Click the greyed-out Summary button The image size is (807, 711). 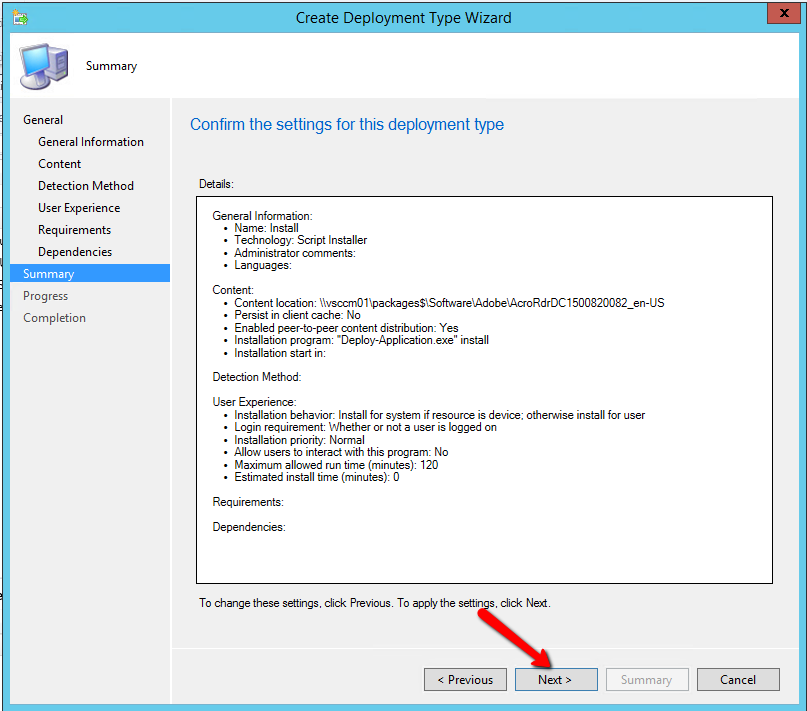tap(646, 680)
